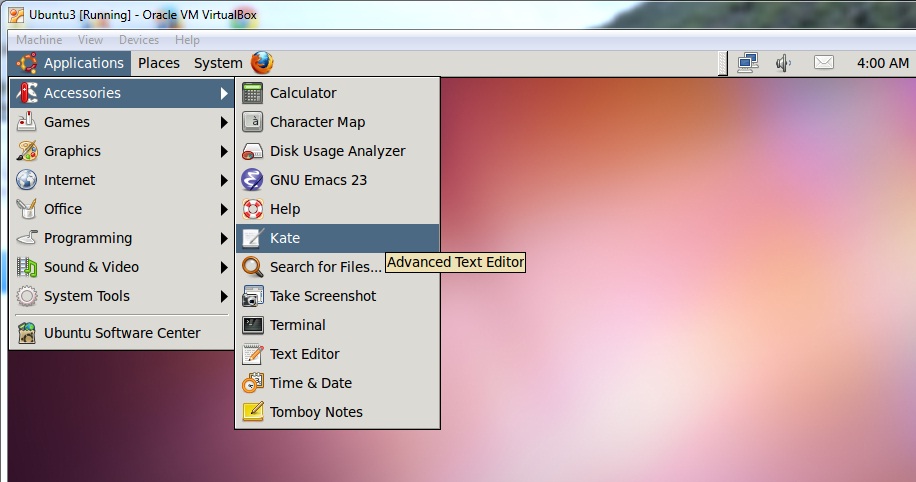
Task: Expand the Graphics submenu arrow
Action: (224, 151)
